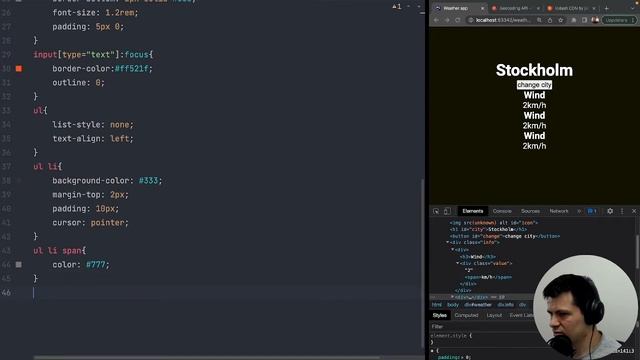The width and height of the screenshot is (640, 360).
Task: Collapse the div class value node
Action: click(x=458, y=263)
